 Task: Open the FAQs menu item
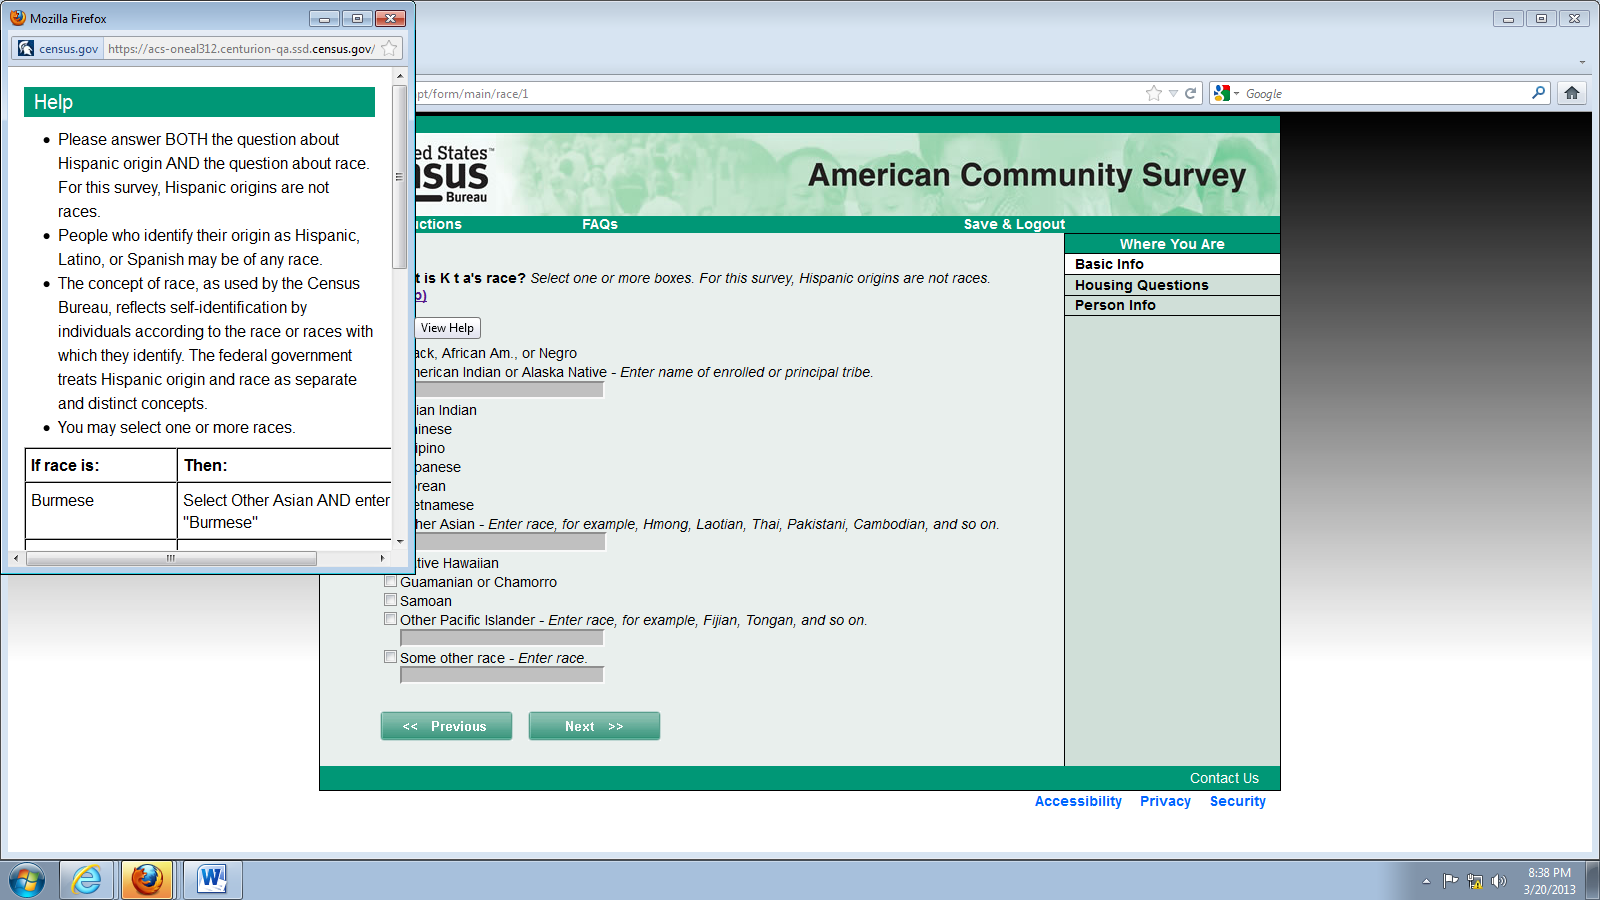tap(600, 224)
